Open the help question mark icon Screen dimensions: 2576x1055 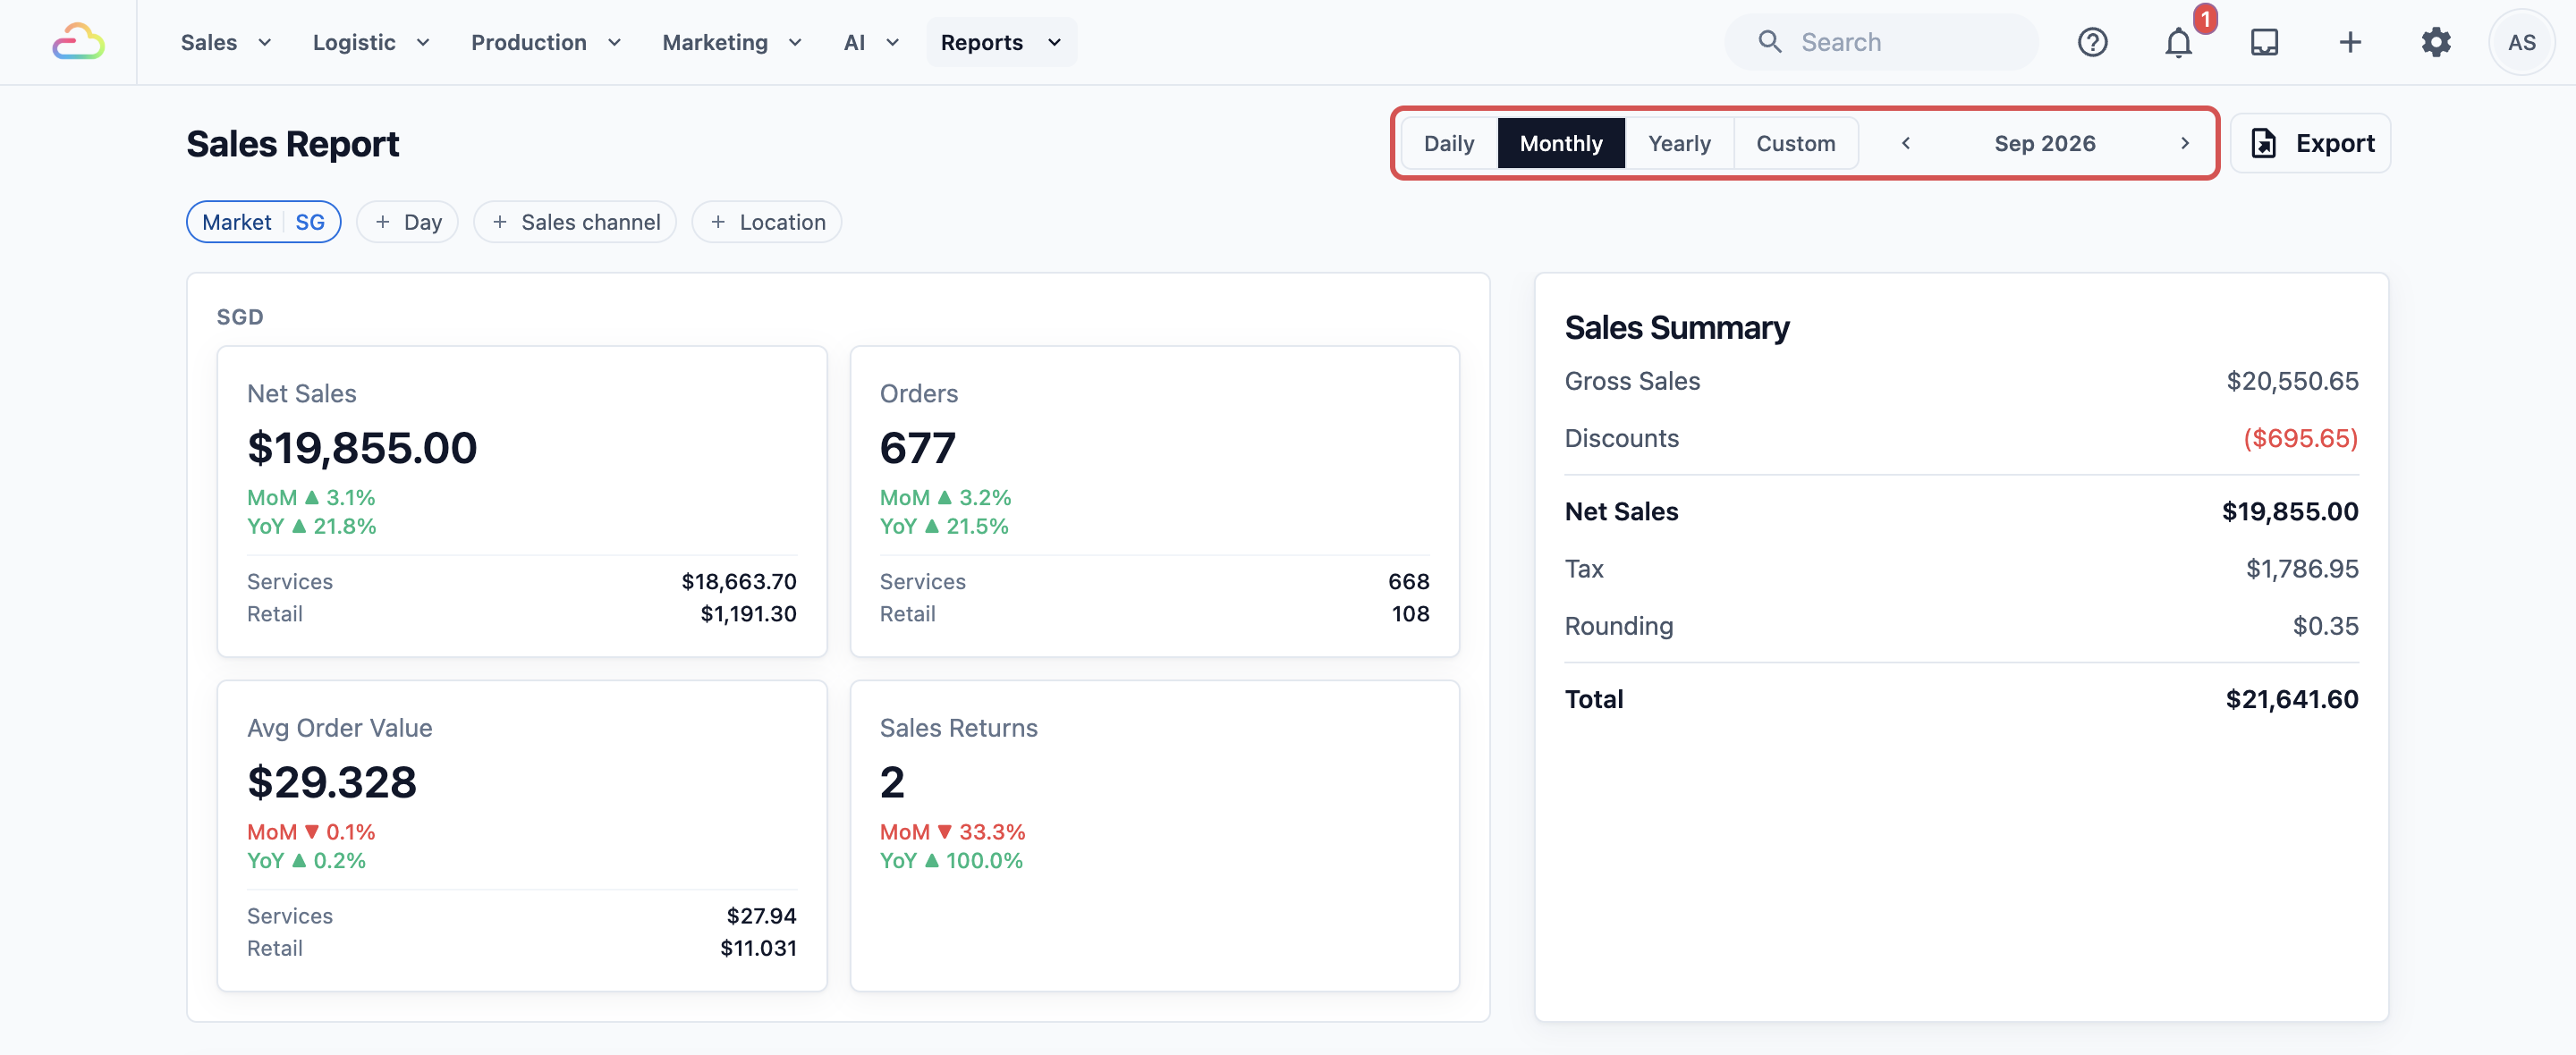pyautogui.click(x=2092, y=42)
